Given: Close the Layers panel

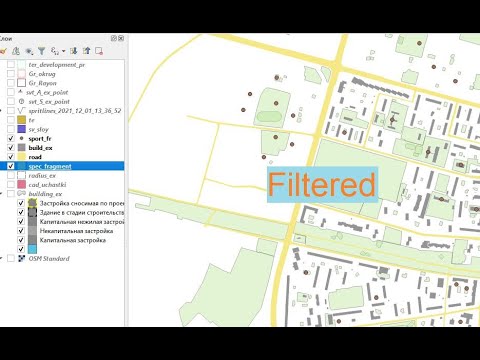Looking at the screenshot, I should click(x=121, y=38).
